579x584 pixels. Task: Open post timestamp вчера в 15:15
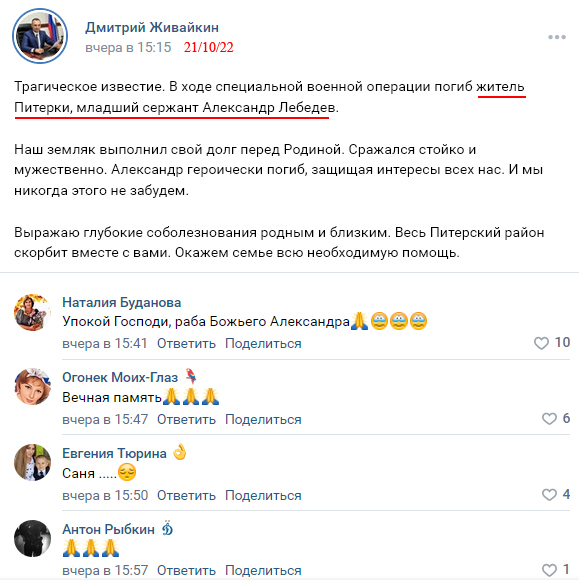point(128,48)
